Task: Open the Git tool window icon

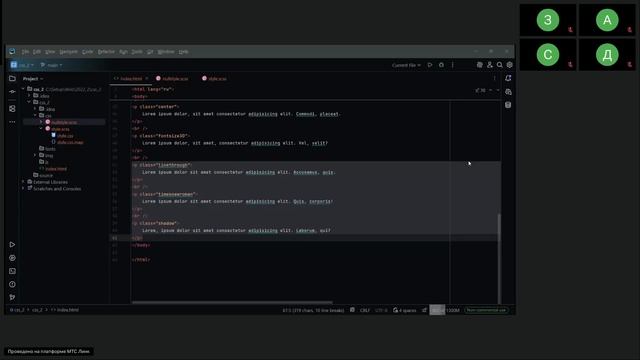Action: tap(12, 297)
